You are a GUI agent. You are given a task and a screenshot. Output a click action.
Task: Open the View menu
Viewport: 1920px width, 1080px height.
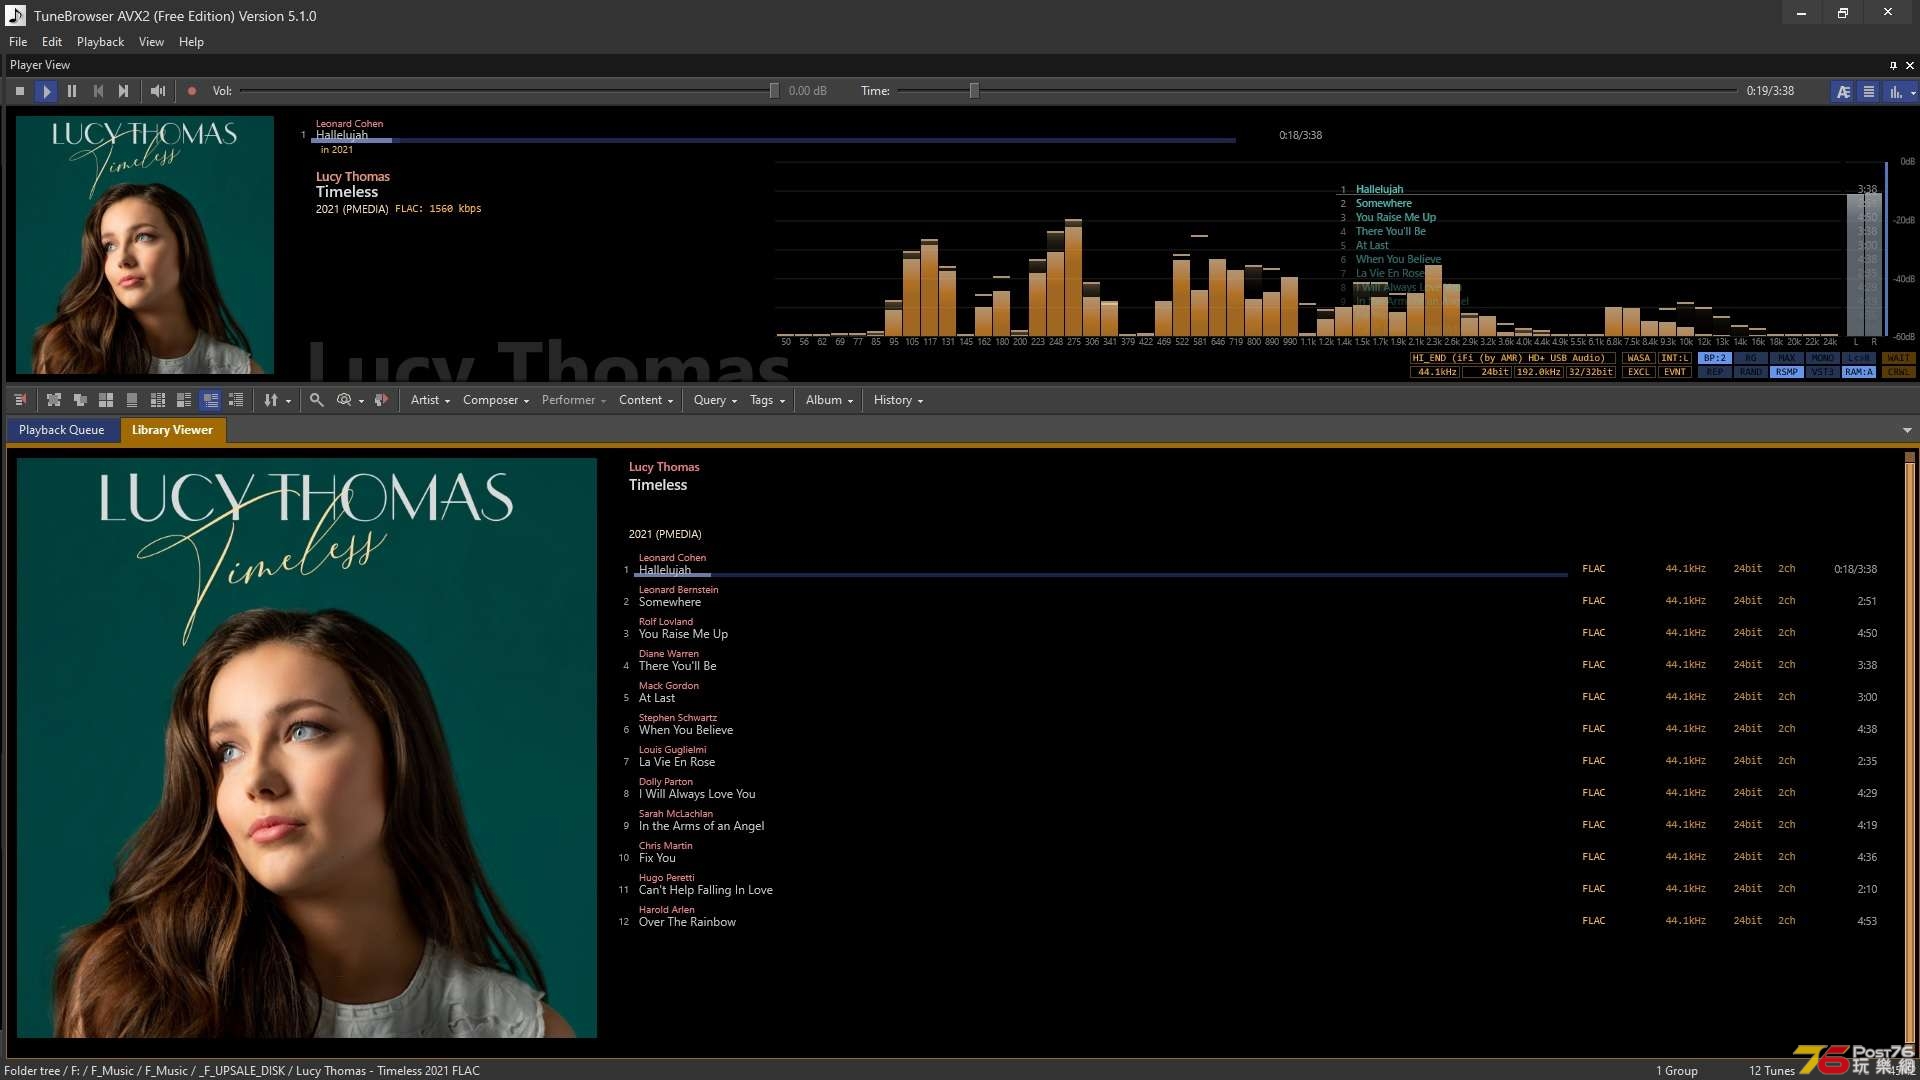point(151,42)
